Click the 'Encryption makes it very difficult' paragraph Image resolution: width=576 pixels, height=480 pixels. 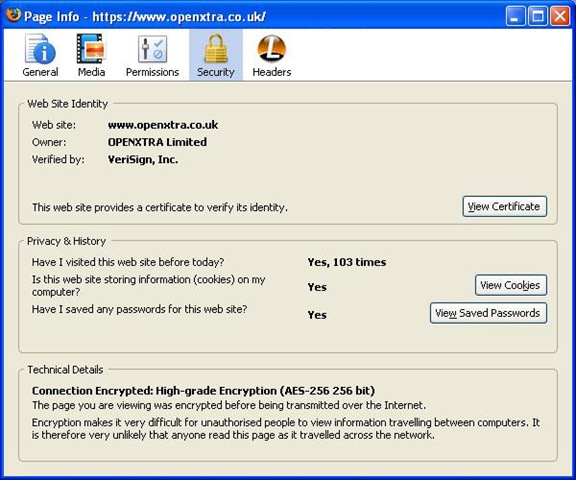286,429
